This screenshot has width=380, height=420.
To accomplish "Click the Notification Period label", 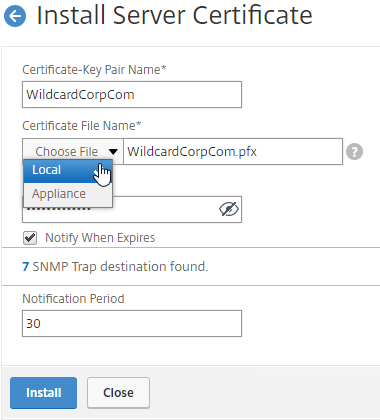I will click(x=73, y=299).
